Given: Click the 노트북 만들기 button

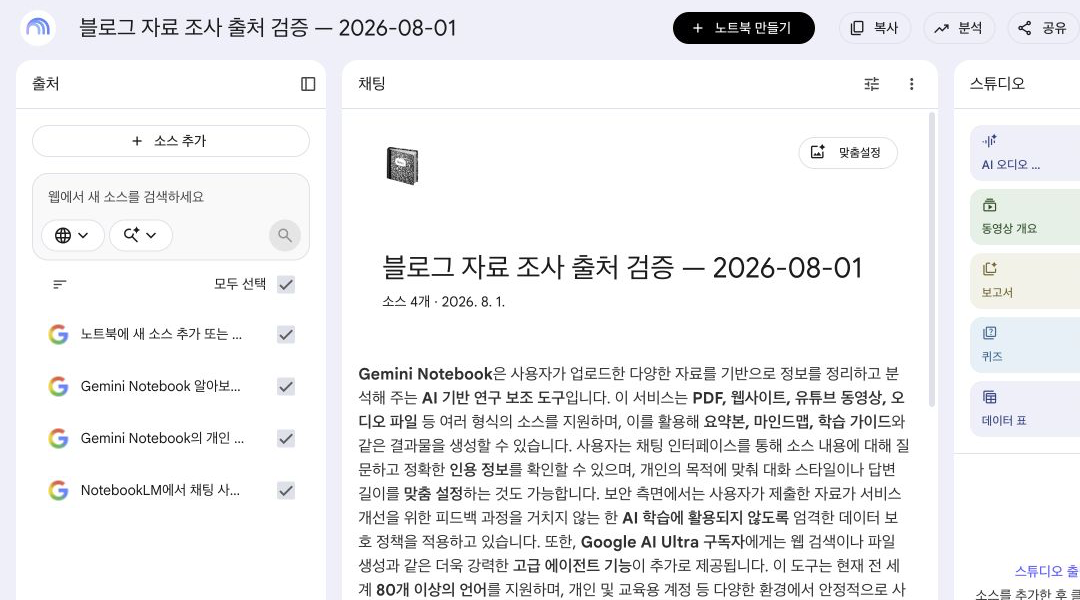Looking at the screenshot, I should click(x=743, y=28).
